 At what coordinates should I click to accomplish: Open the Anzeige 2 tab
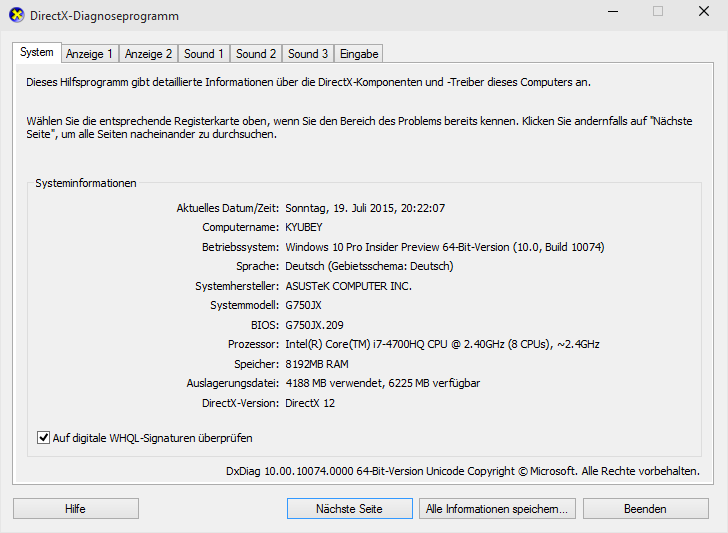click(x=149, y=54)
